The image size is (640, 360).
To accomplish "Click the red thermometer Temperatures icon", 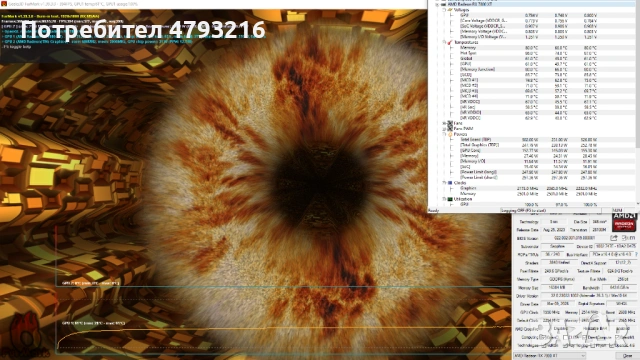I will tap(450, 42).
